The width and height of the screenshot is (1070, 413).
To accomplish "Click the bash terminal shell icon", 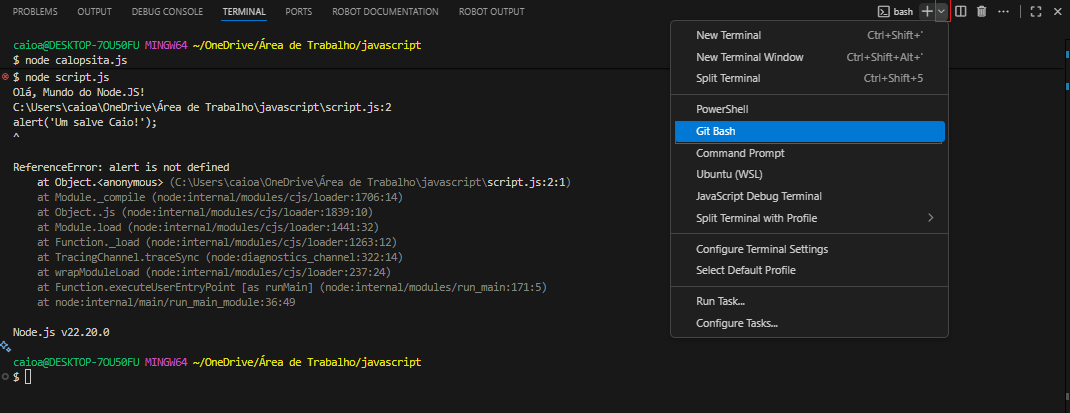I will click(x=884, y=11).
